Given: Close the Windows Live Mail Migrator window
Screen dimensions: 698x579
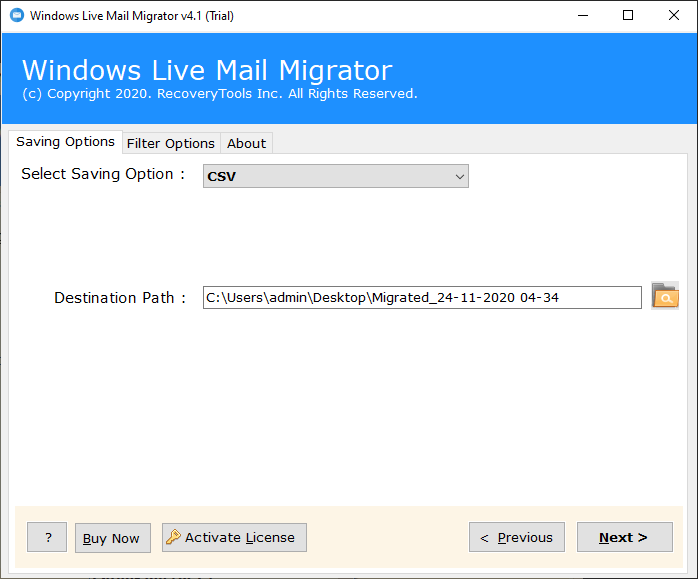Looking at the screenshot, I should click(674, 16).
